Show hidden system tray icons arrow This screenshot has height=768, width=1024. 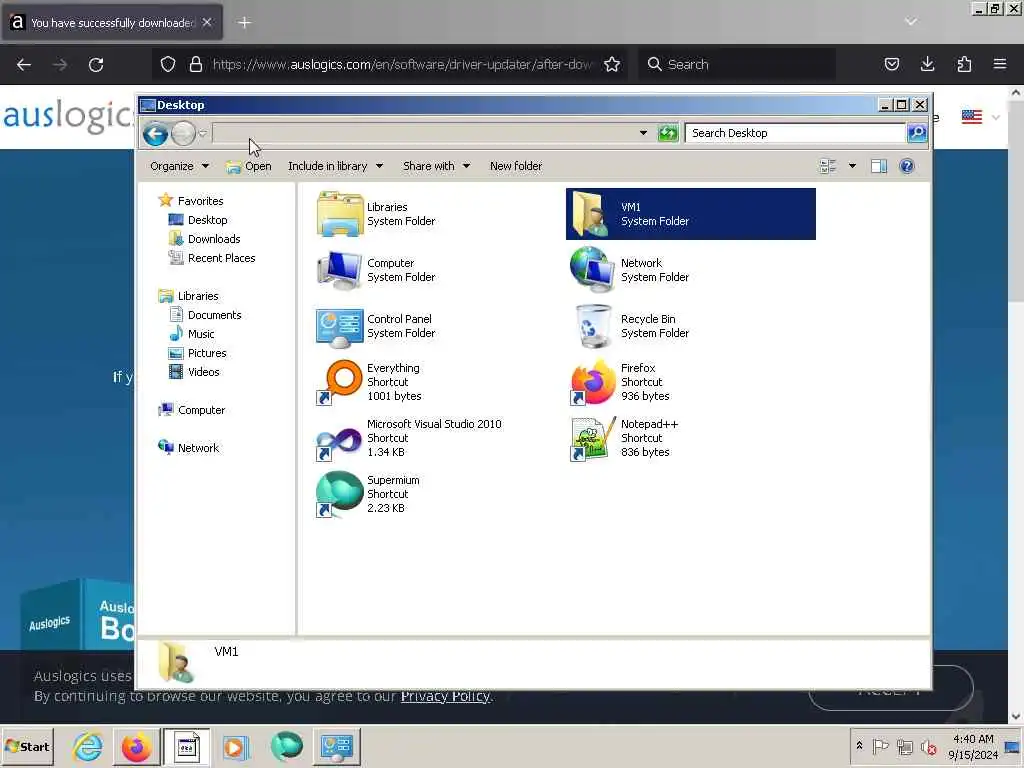click(x=859, y=746)
